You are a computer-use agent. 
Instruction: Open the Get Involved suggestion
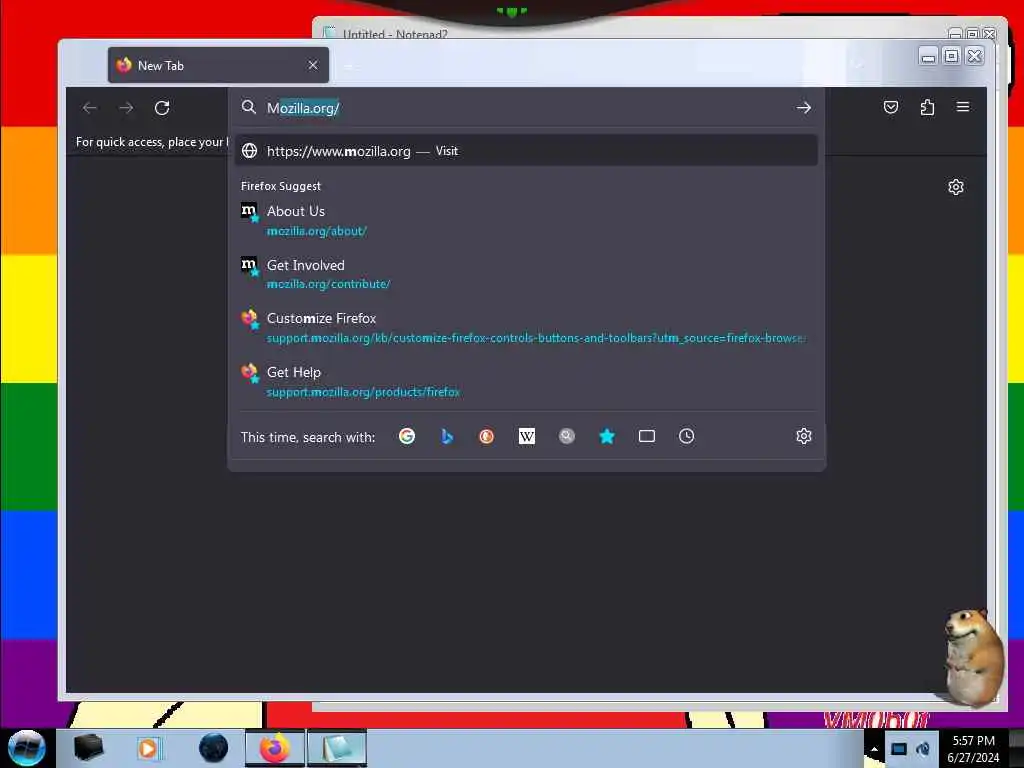click(x=526, y=274)
